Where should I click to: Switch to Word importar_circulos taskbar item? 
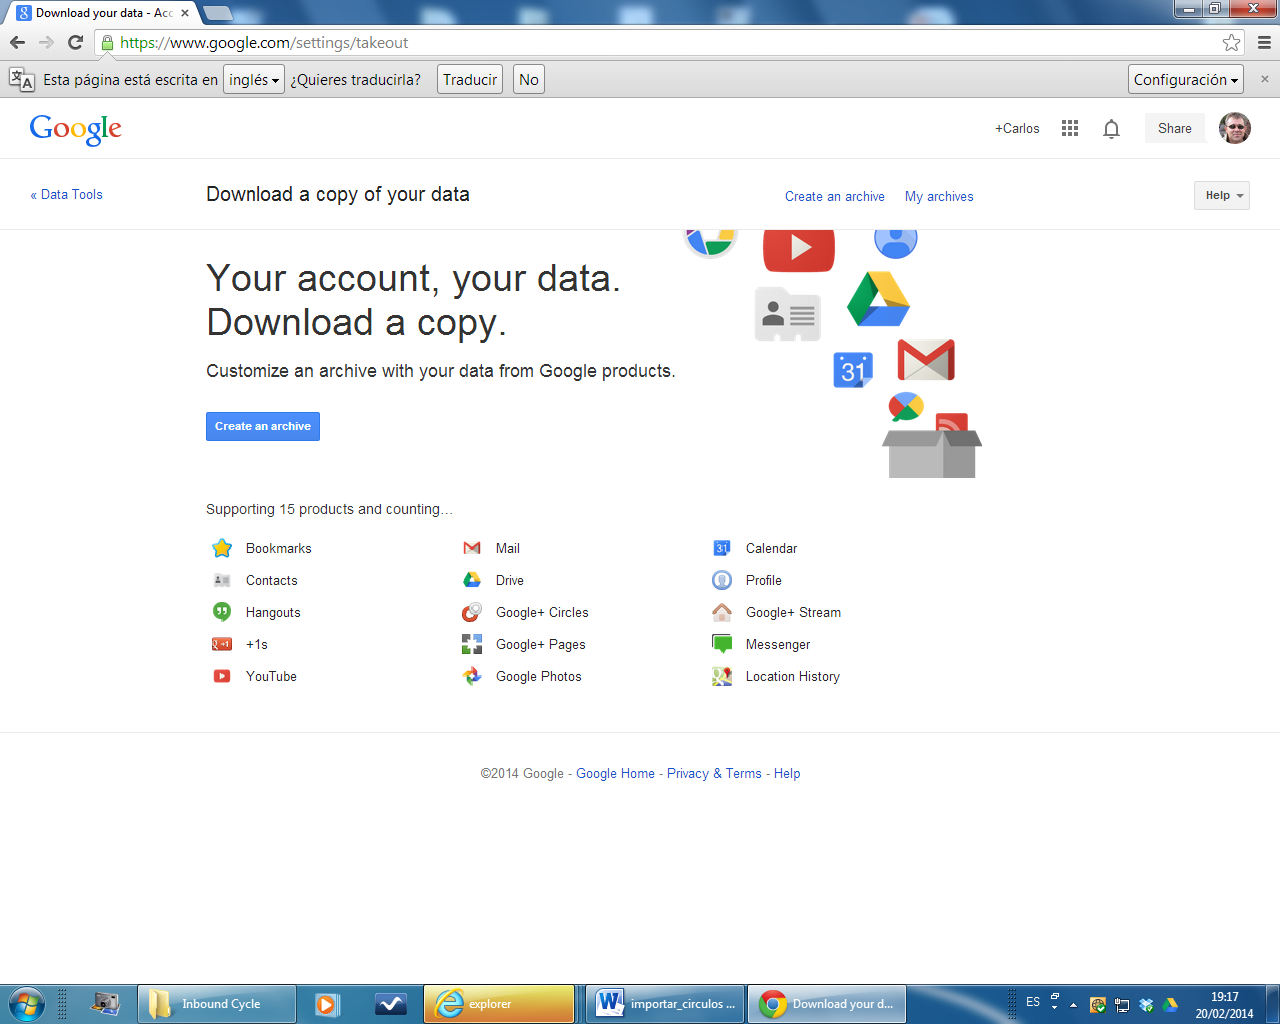click(x=665, y=1004)
